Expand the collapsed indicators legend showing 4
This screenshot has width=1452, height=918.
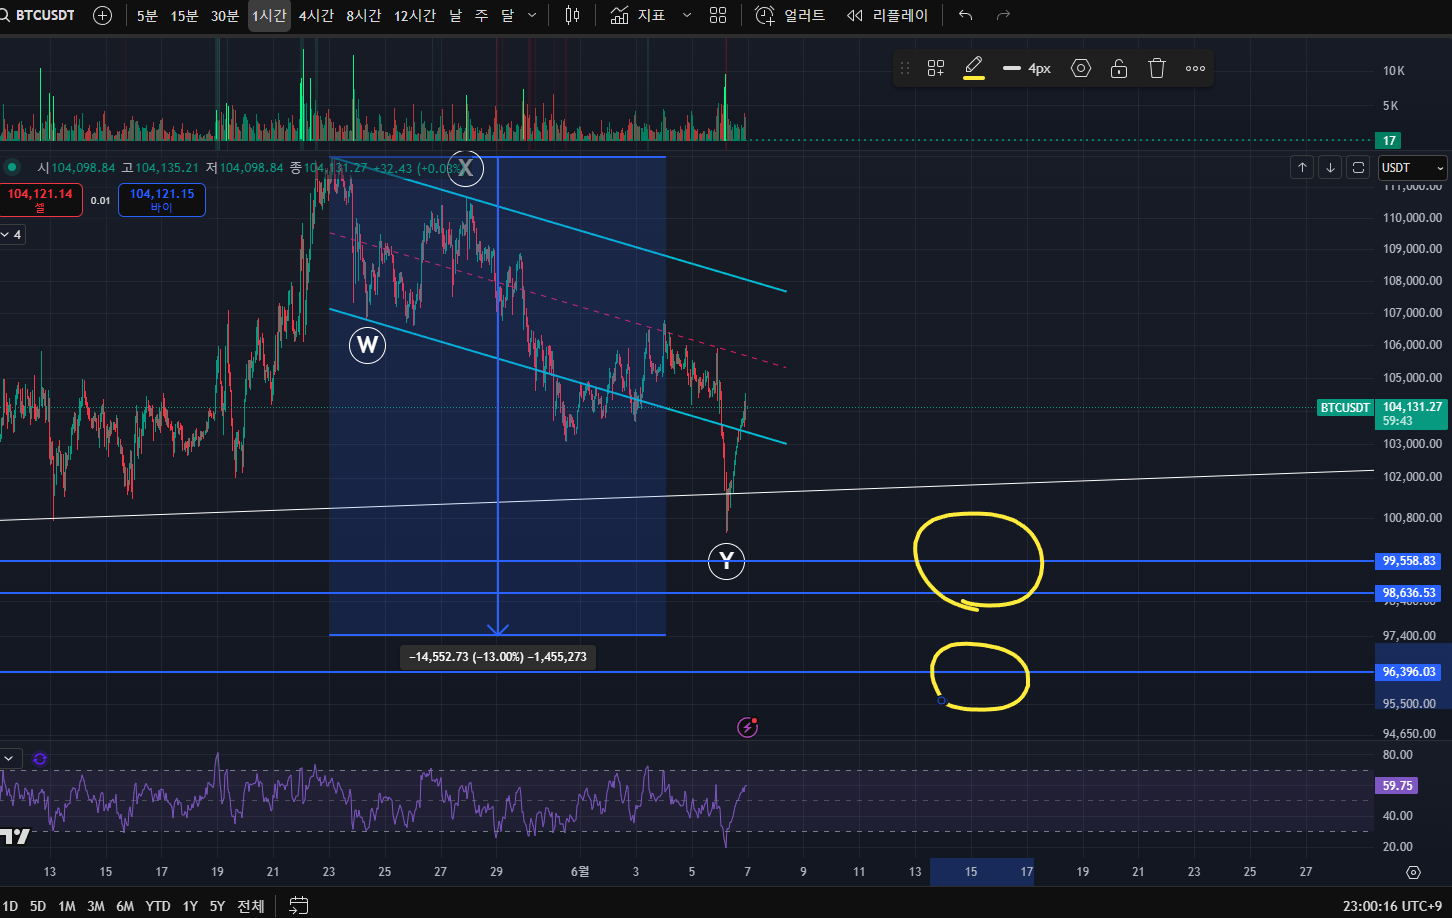coord(12,234)
